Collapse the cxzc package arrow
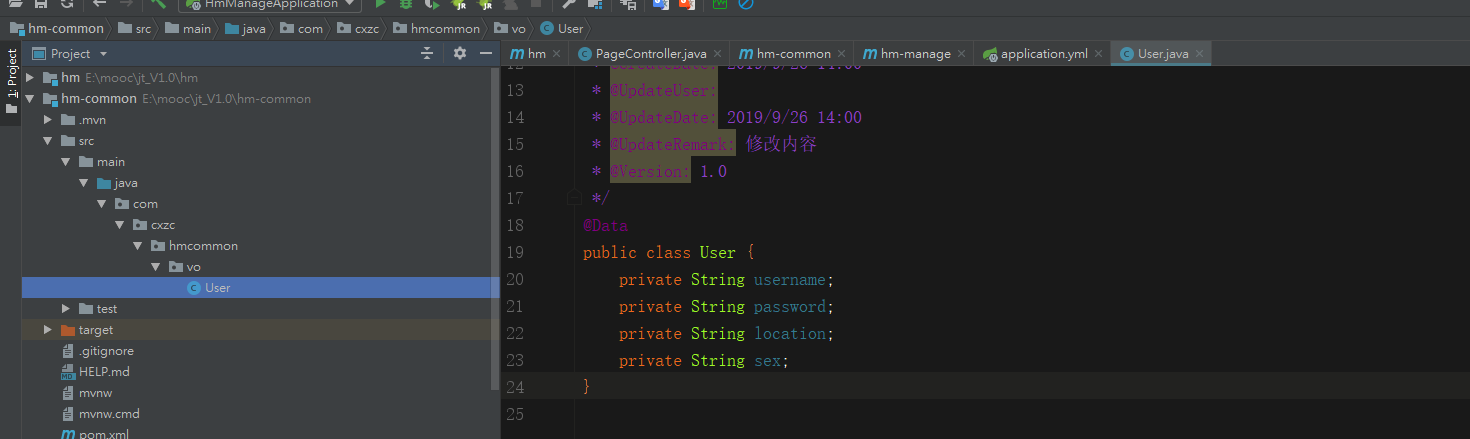 (119, 225)
